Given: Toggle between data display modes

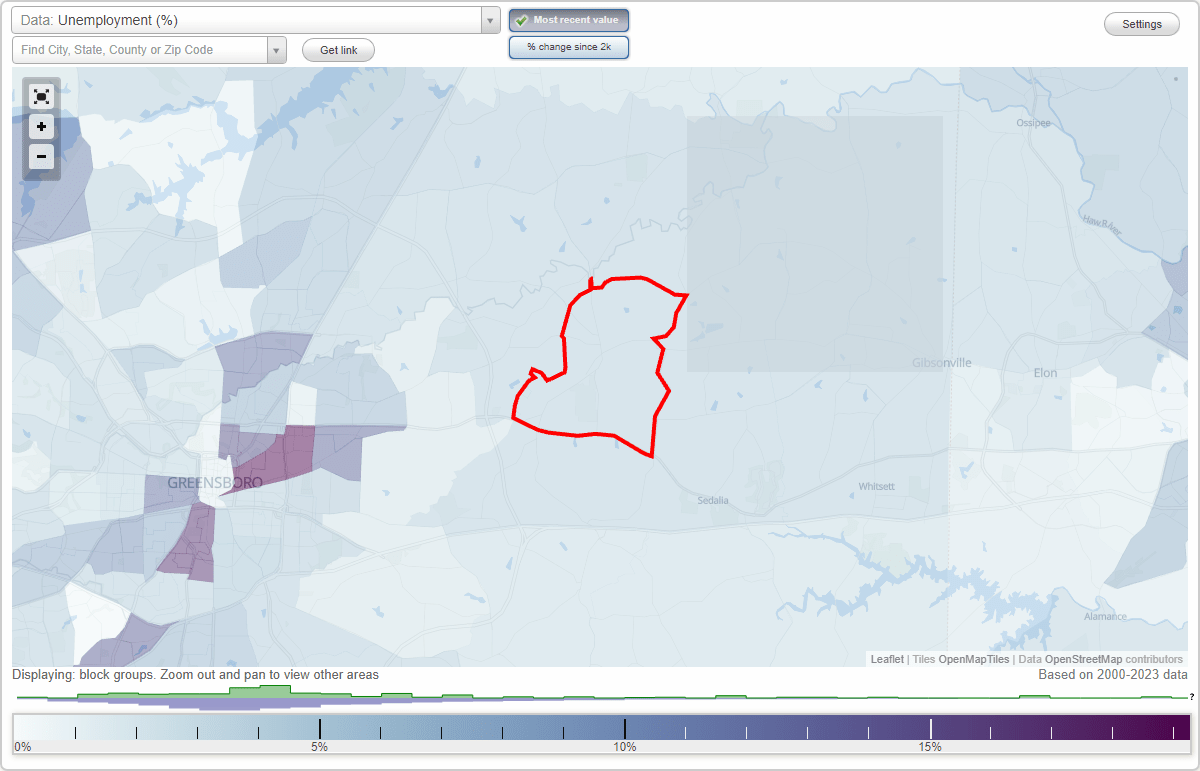Looking at the screenshot, I should (569, 46).
